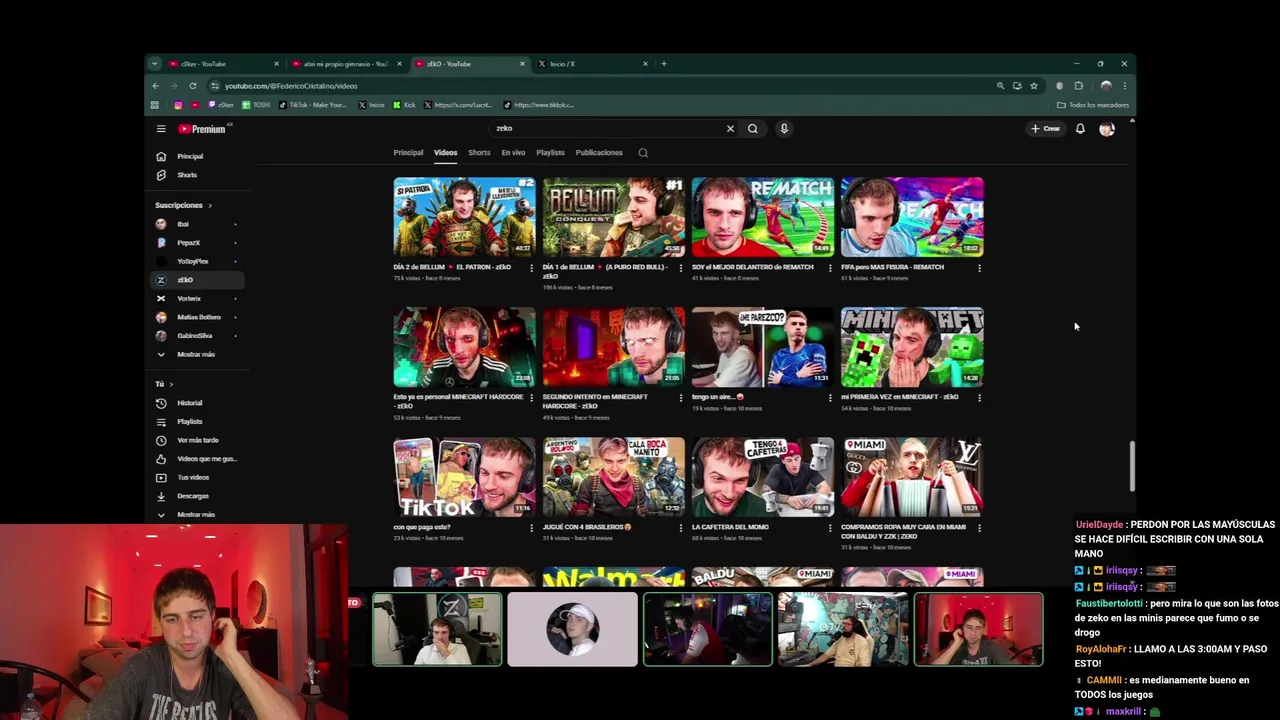
Task: Open a new browser tab with plus button
Action: 664,64
